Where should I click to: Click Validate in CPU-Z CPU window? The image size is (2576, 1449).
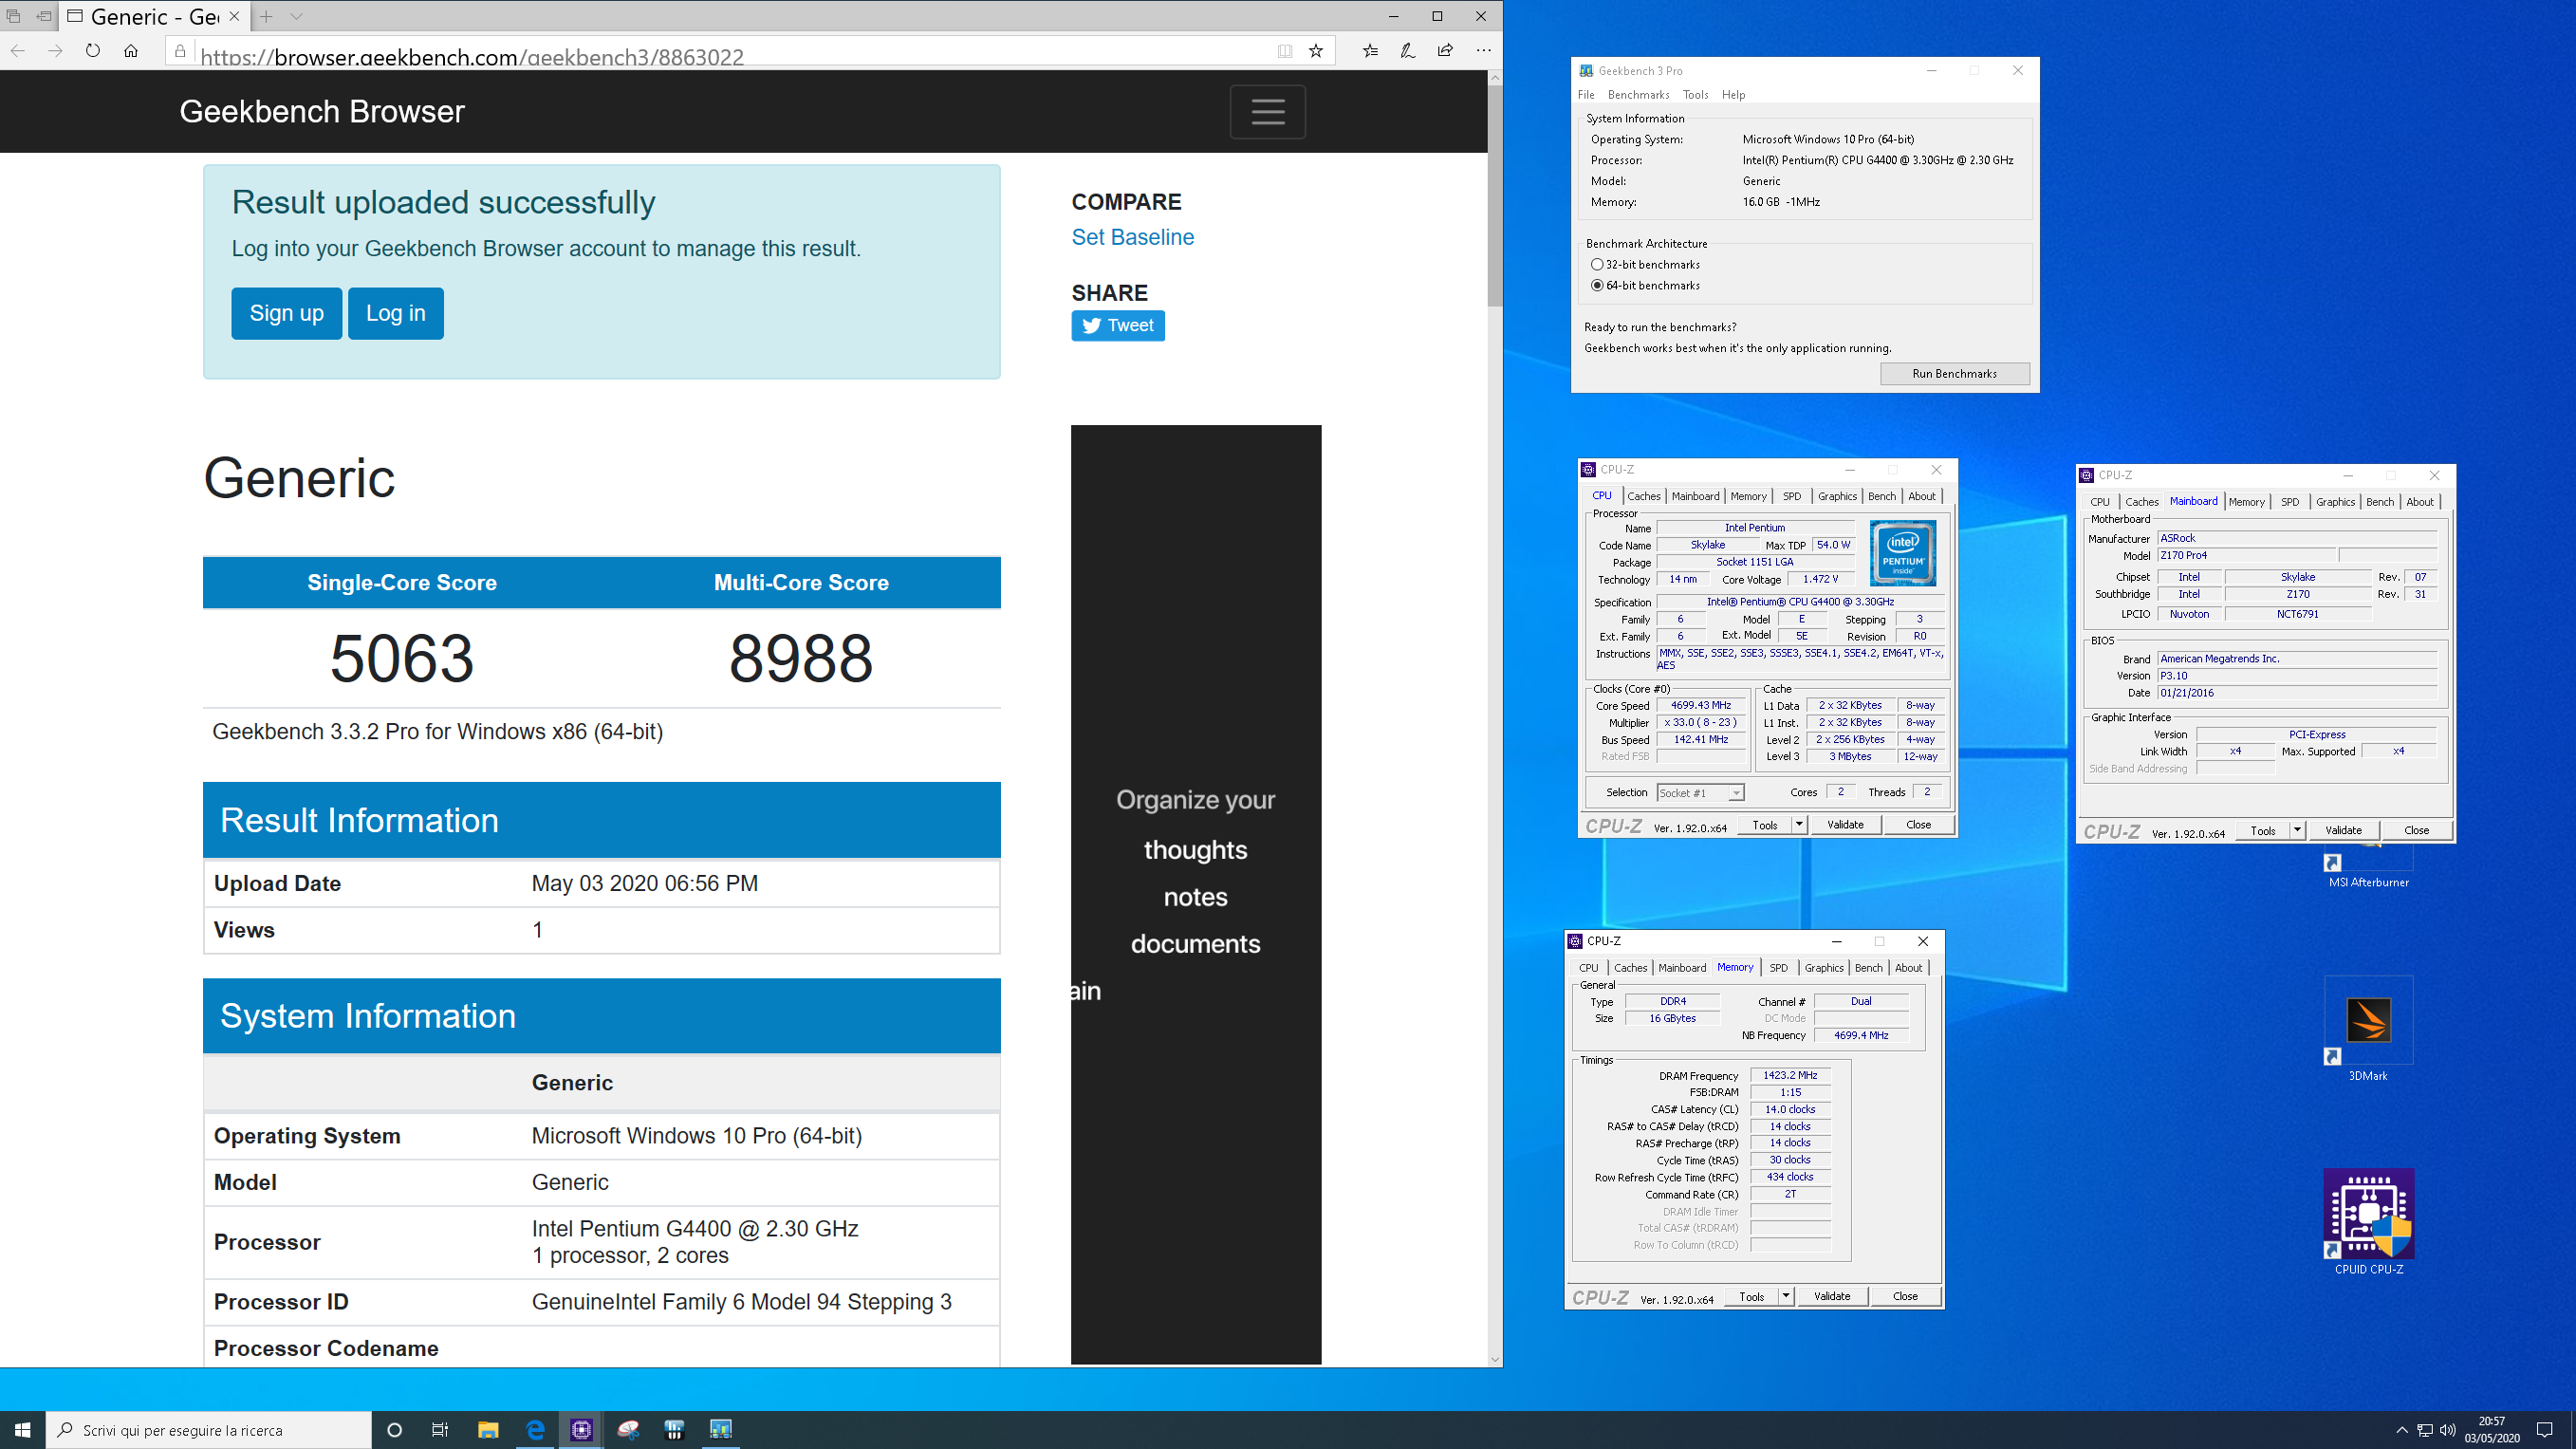pyautogui.click(x=1845, y=825)
